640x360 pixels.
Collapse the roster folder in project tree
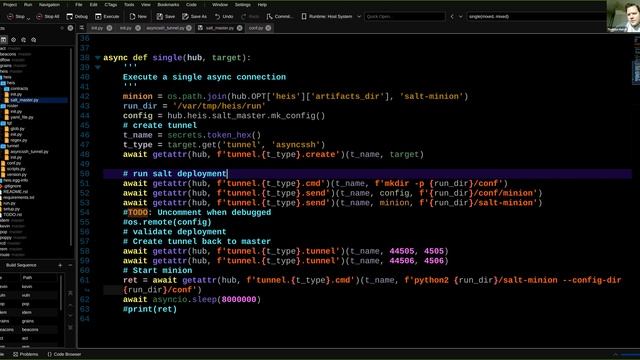click(10, 106)
